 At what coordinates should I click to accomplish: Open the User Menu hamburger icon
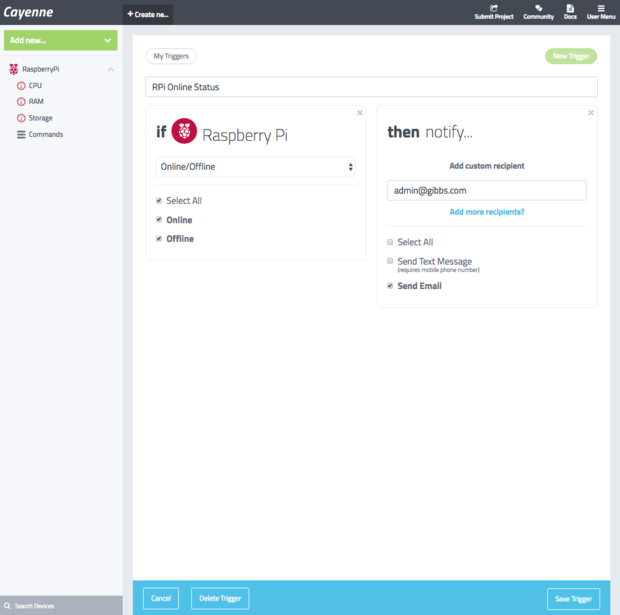601,8
